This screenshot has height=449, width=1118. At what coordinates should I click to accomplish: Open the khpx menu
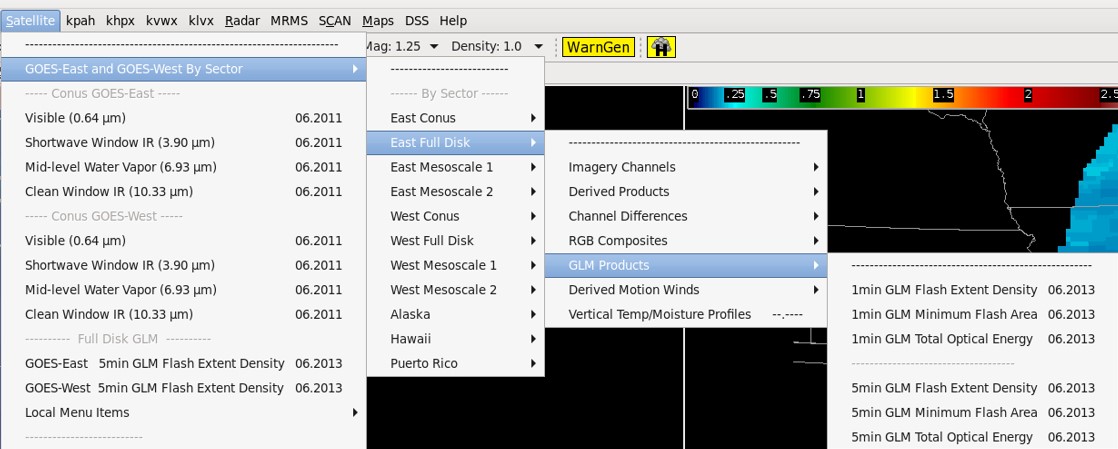[120, 21]
